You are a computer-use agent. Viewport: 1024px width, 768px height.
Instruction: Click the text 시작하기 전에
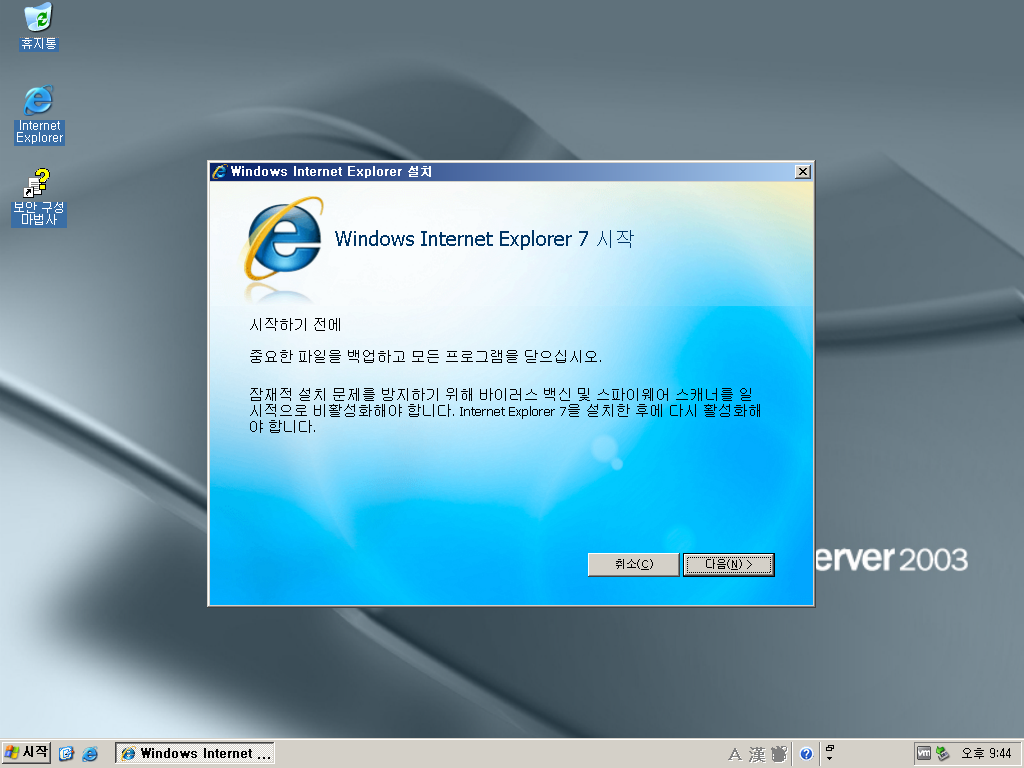[x=295, y=325]
